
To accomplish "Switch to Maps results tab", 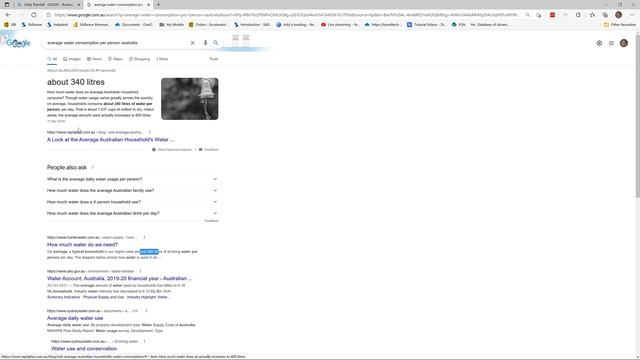I will click(x=115, y=59).
